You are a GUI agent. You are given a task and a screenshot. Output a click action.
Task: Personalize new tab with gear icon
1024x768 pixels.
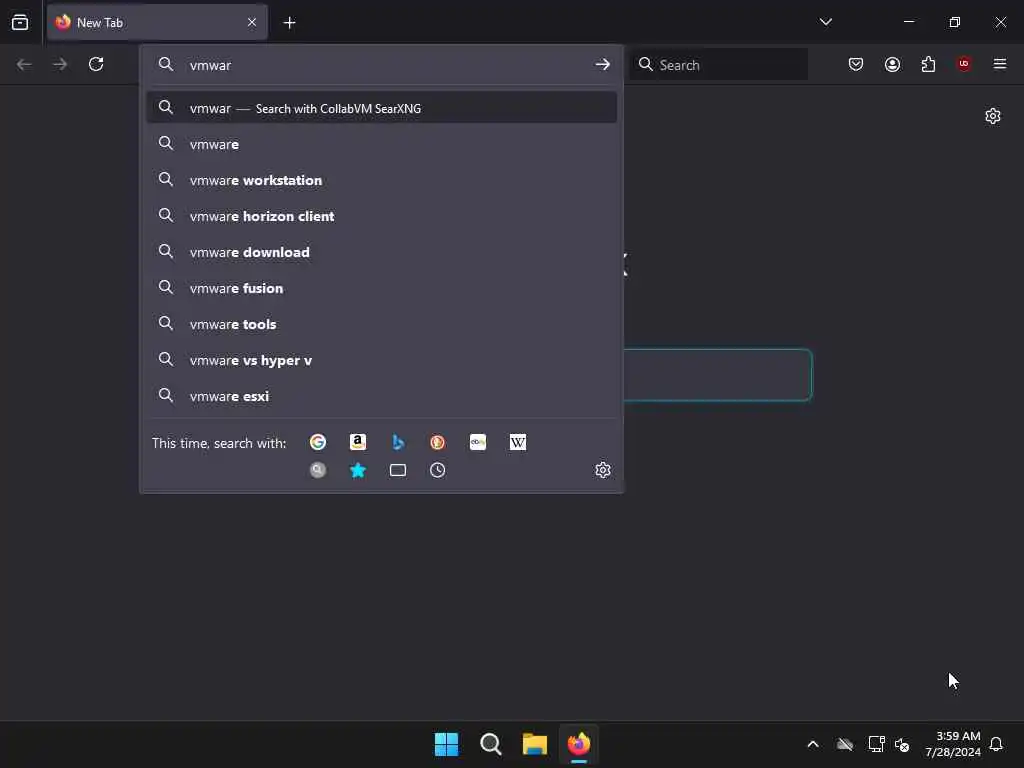(992, 116)
